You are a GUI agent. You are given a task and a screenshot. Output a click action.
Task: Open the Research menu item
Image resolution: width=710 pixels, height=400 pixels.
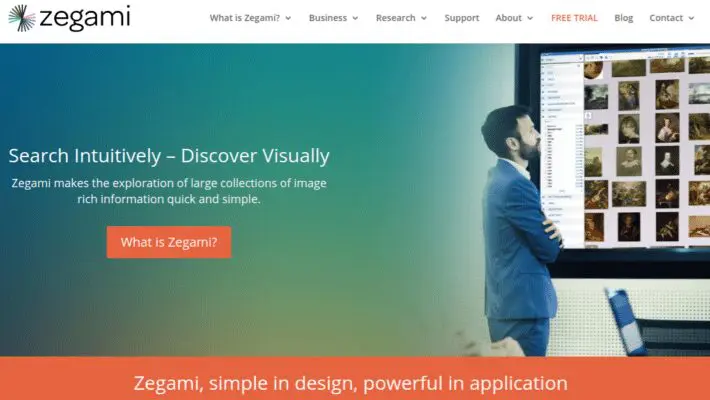pyautogui.click(x=395, y=18)
